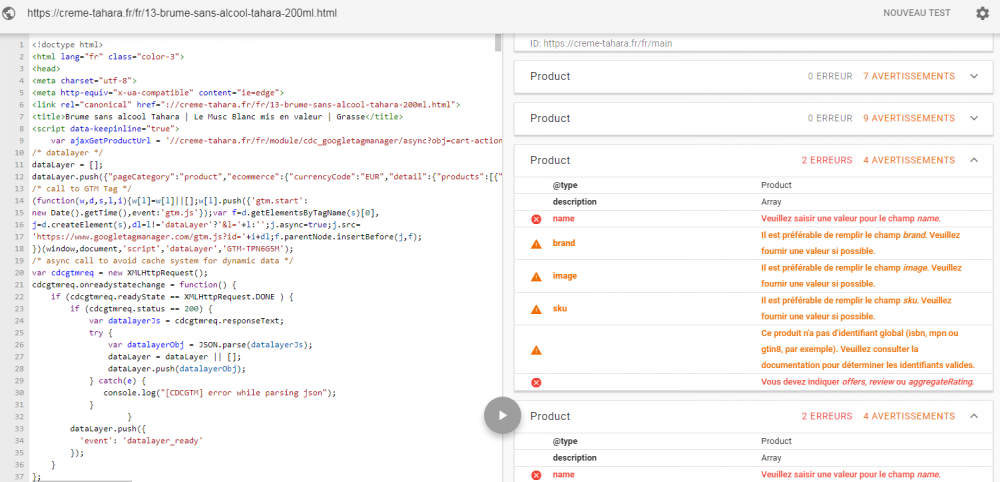Click the JSON.parse(datalayerJs) code line

pos(210,345)
